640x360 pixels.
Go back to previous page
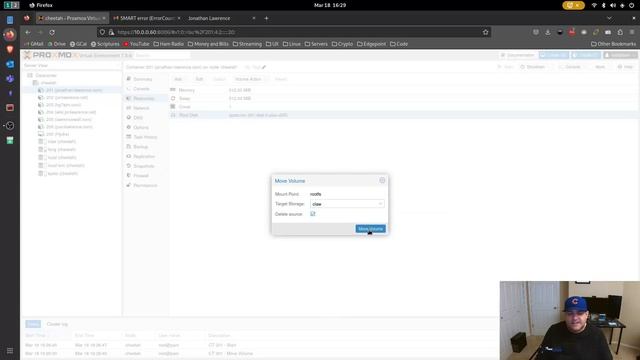[x=28, y=32]
